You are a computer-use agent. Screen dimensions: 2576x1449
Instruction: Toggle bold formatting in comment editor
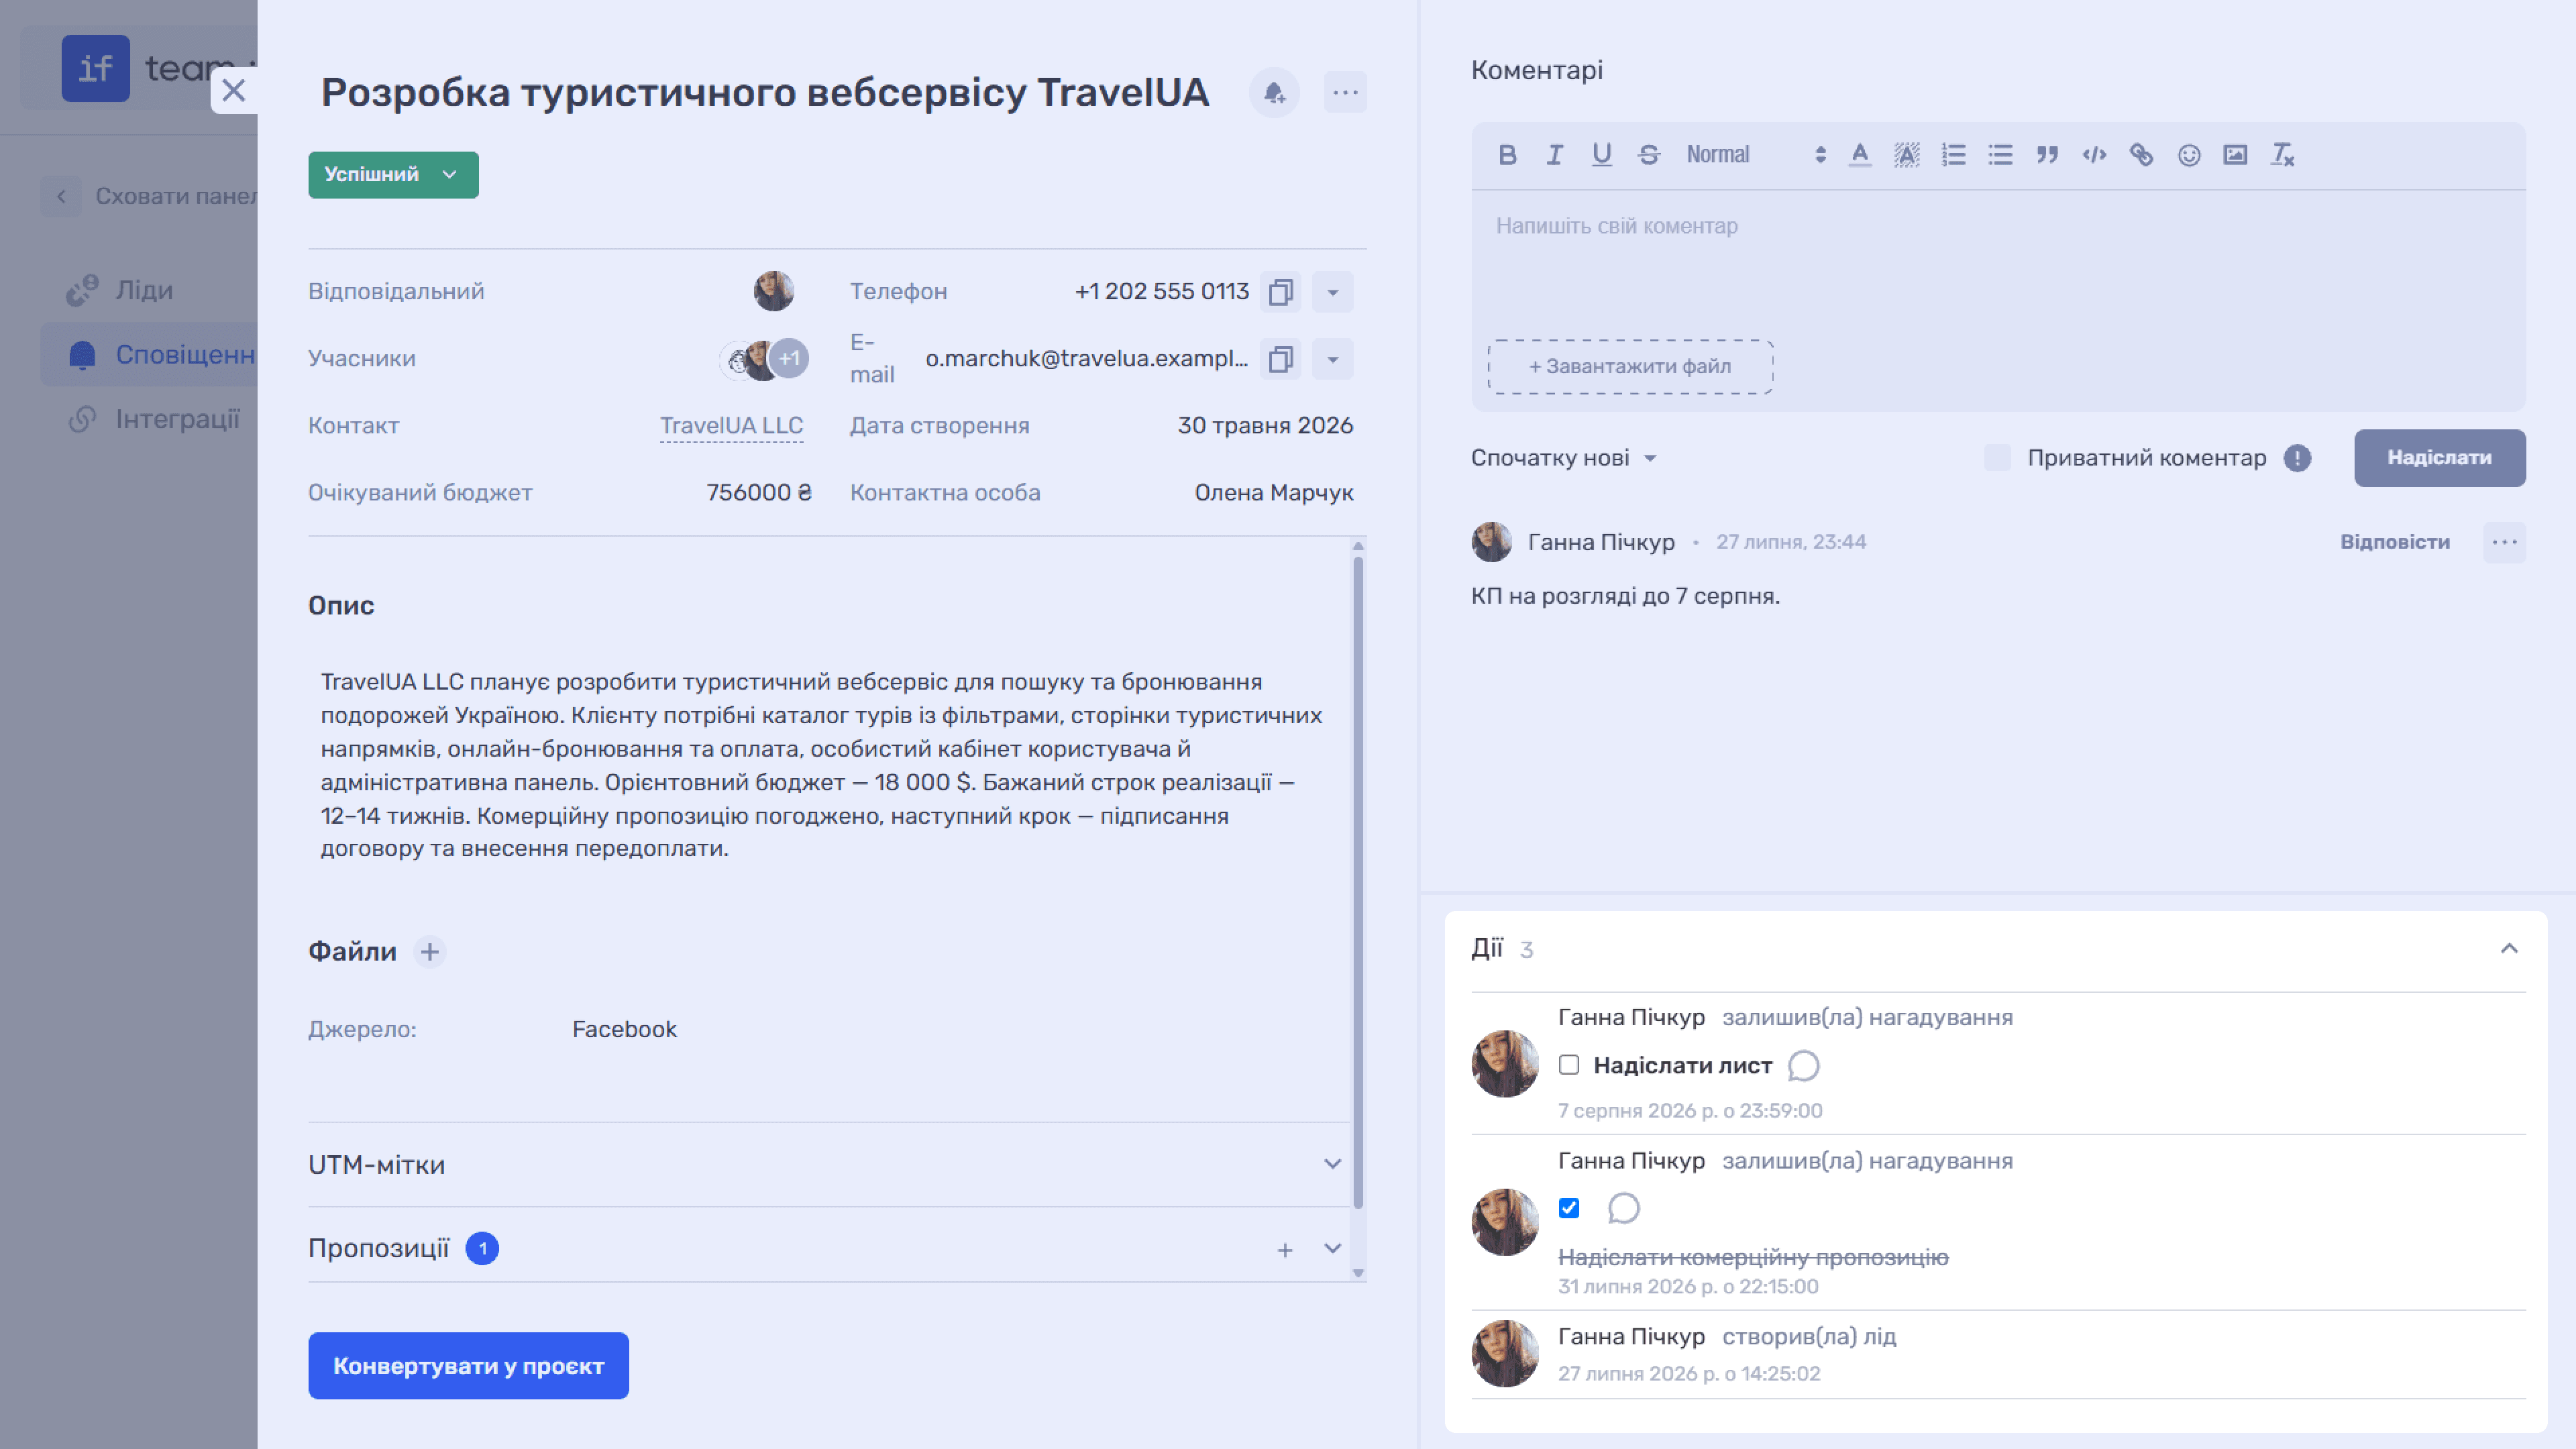point(1507,155)
